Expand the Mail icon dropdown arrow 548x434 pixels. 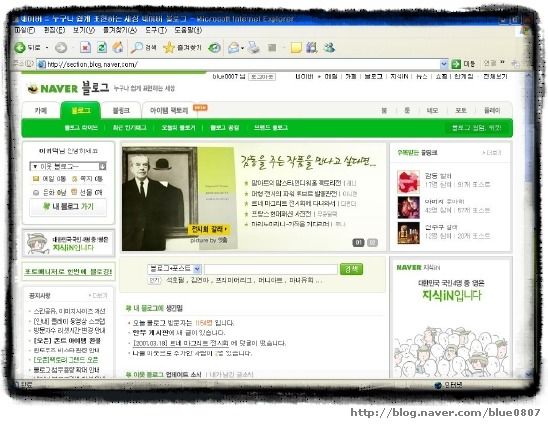click(242, 48)
